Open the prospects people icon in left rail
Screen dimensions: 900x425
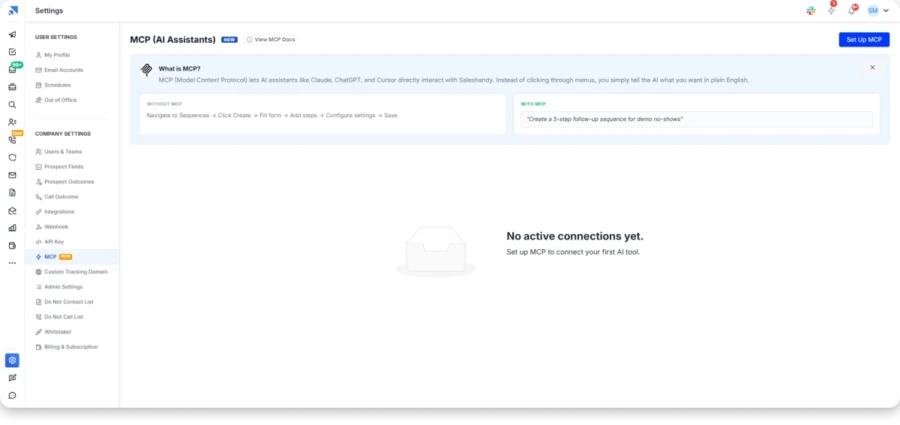tap(13, 122)
